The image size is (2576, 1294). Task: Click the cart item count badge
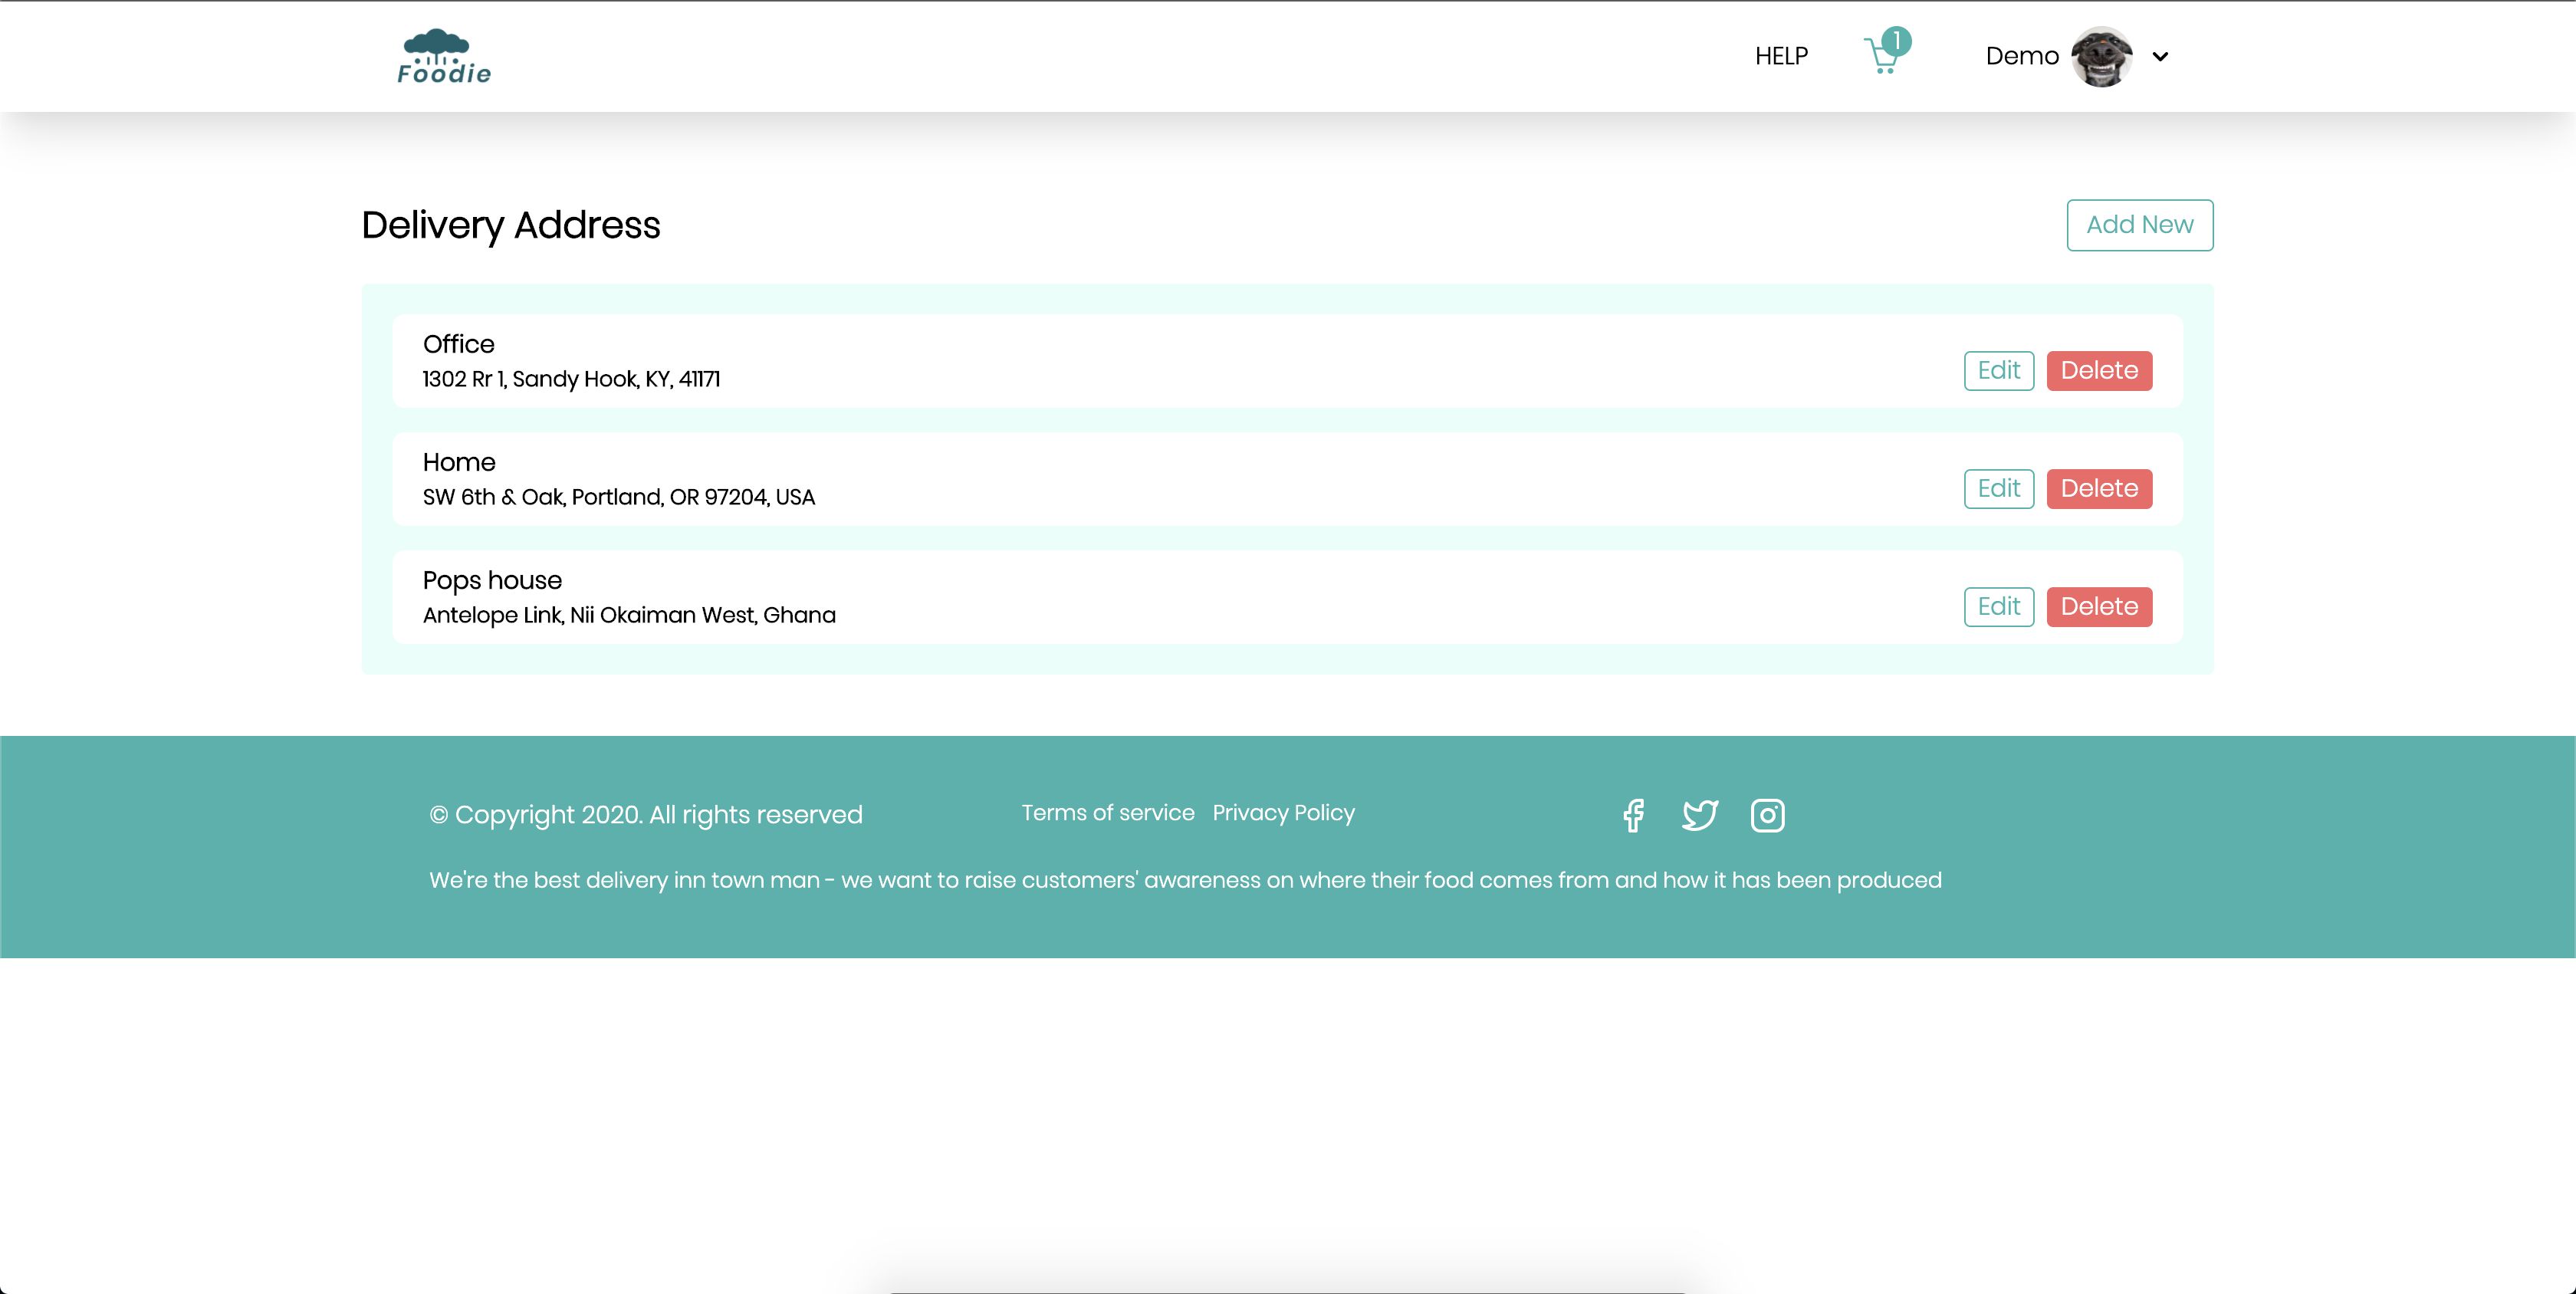click(x=1896, y=42)
